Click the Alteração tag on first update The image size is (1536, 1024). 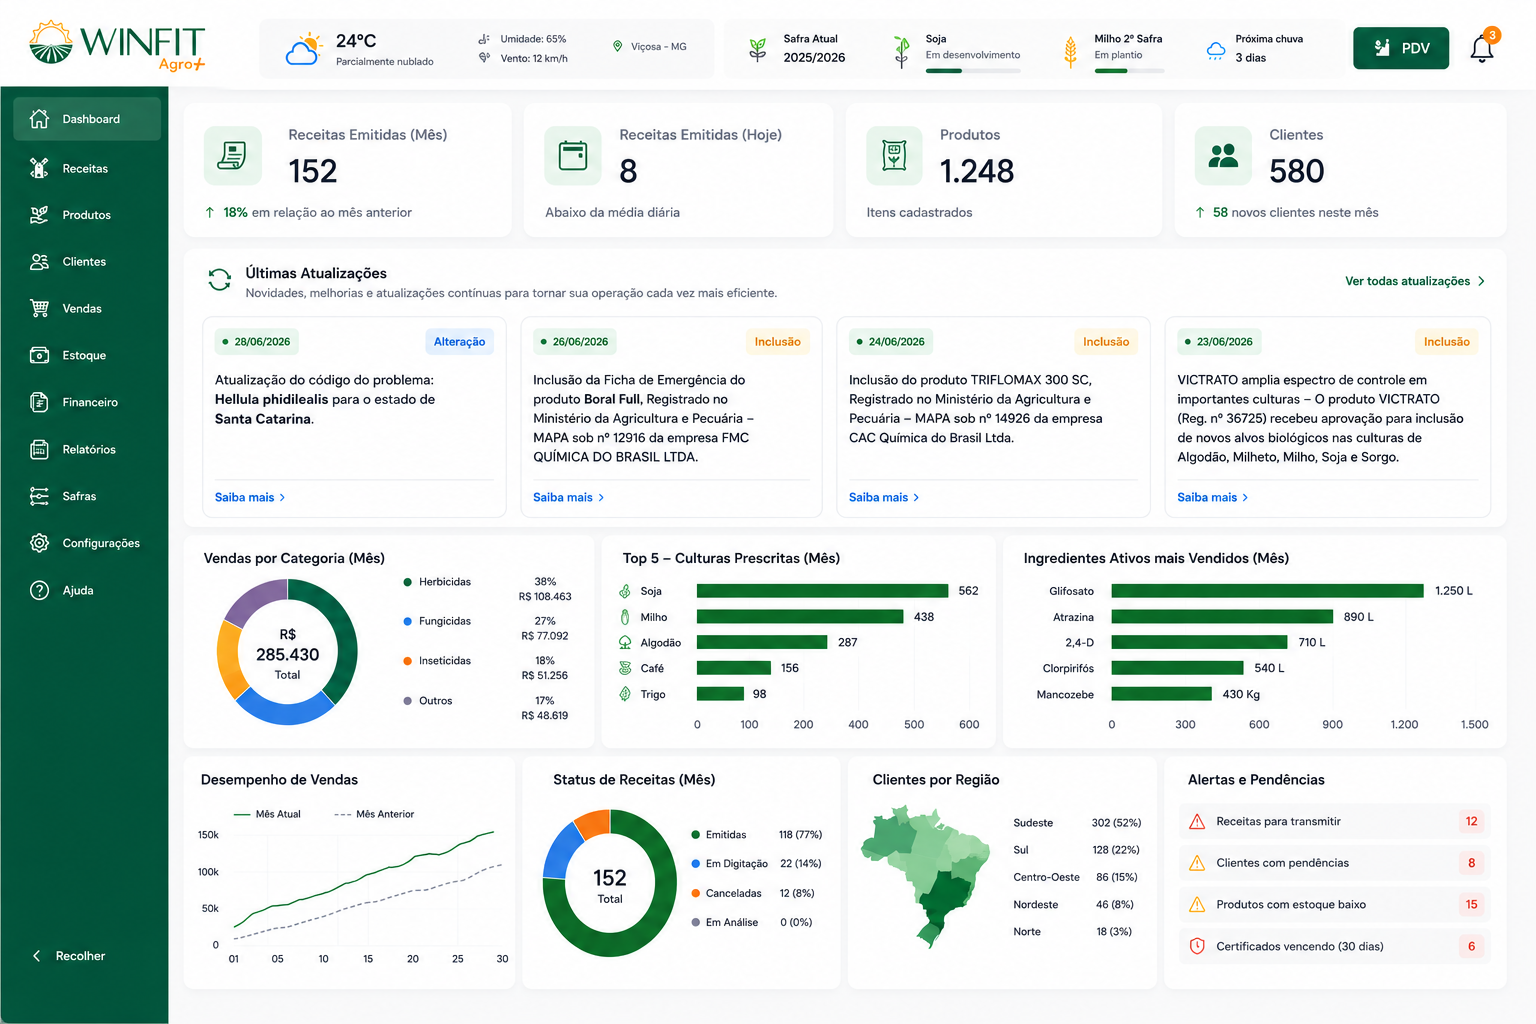459,342
